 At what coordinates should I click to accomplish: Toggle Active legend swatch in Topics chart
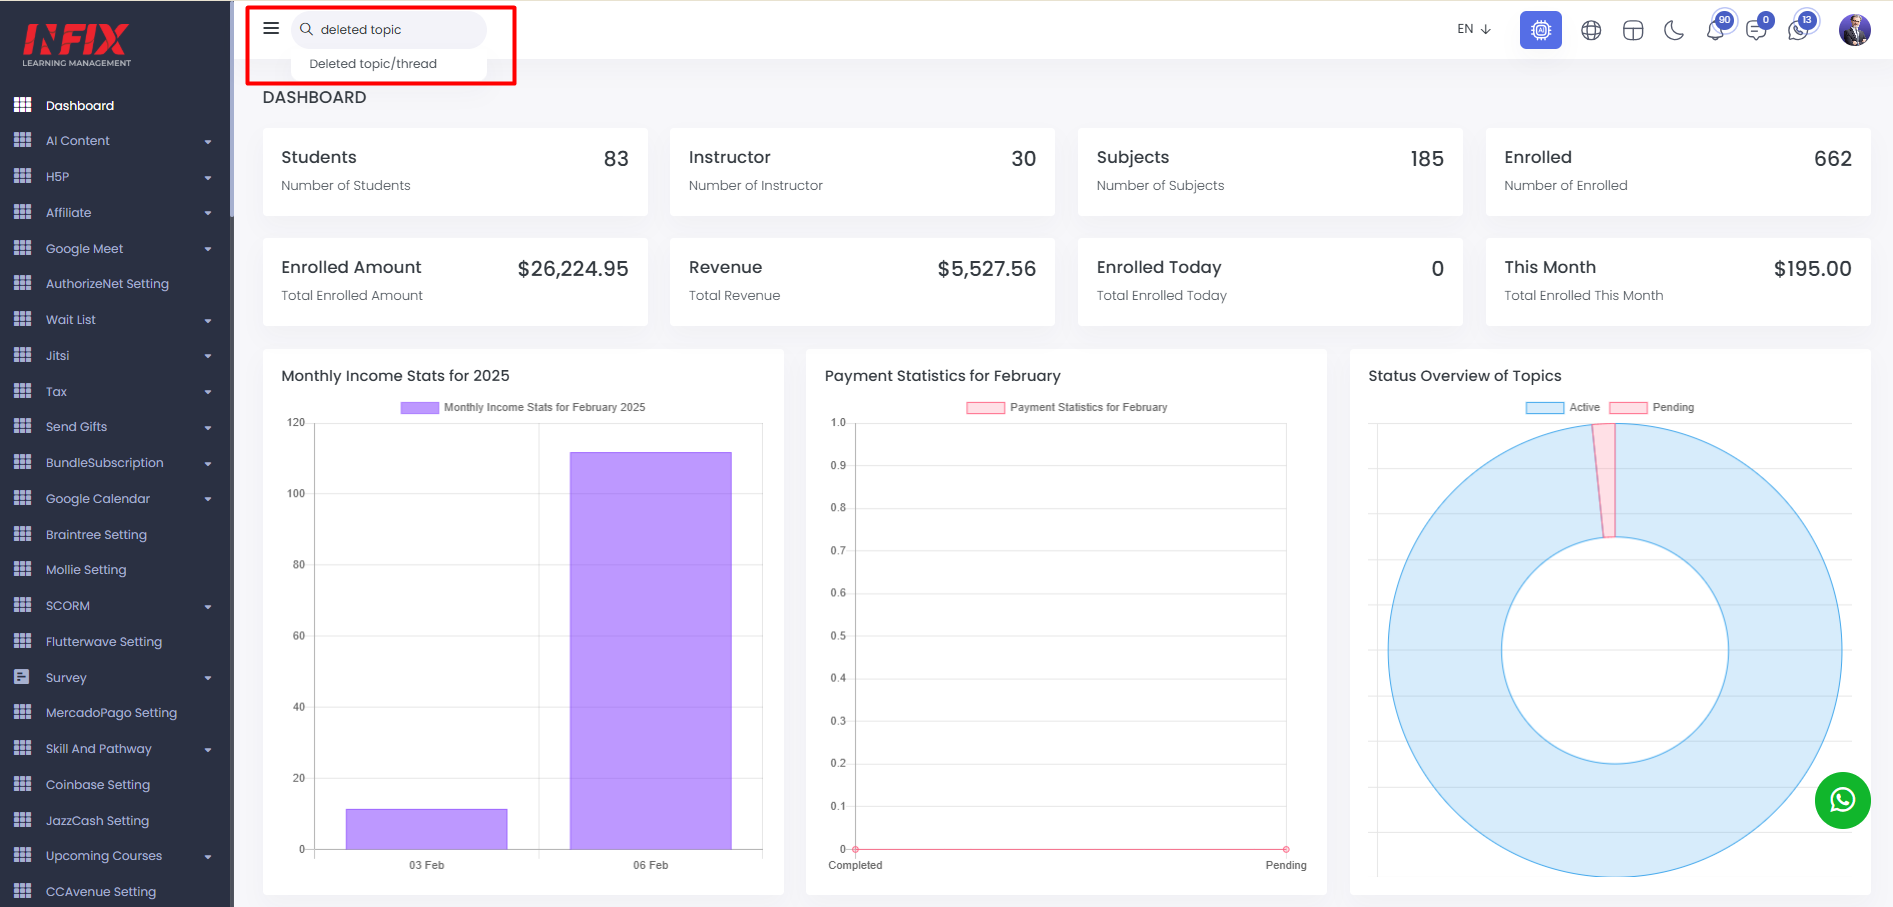(x=1545, y=407)
